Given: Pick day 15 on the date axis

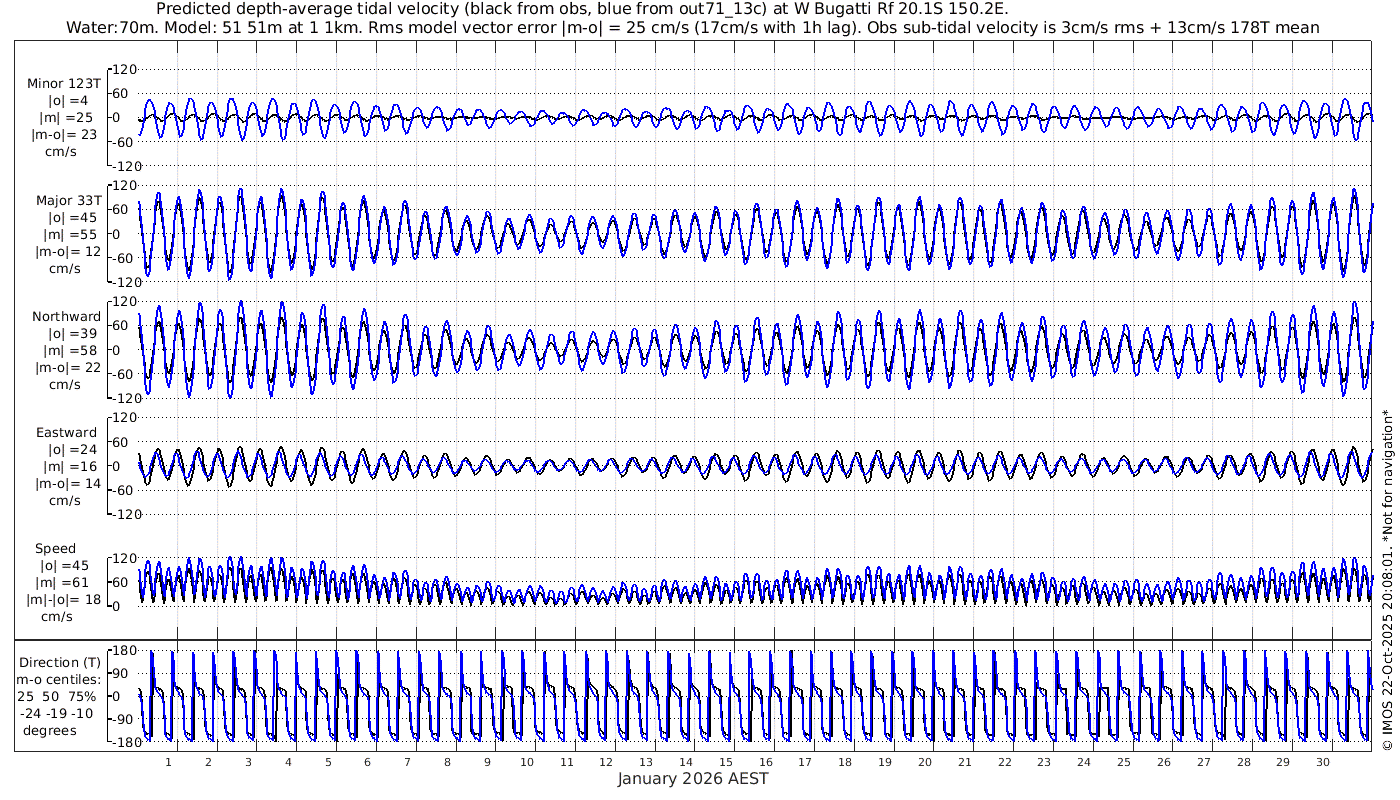Looking at the screenshot, I should (726, 762).
